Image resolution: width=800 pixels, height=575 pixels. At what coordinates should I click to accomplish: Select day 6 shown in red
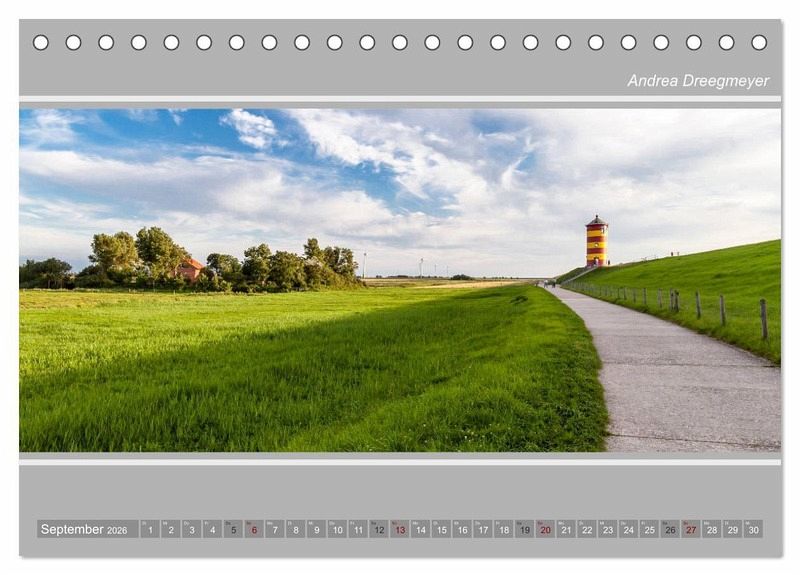[254, 529]
